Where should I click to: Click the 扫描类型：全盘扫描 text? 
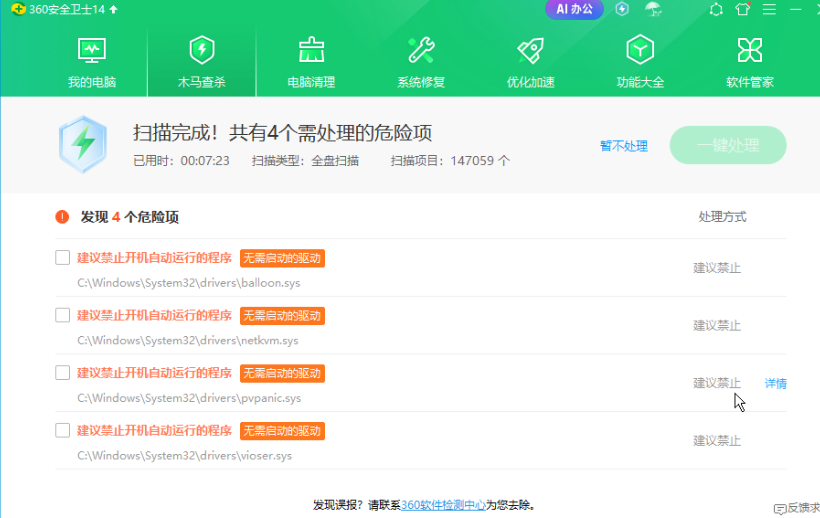coord(305,160)
